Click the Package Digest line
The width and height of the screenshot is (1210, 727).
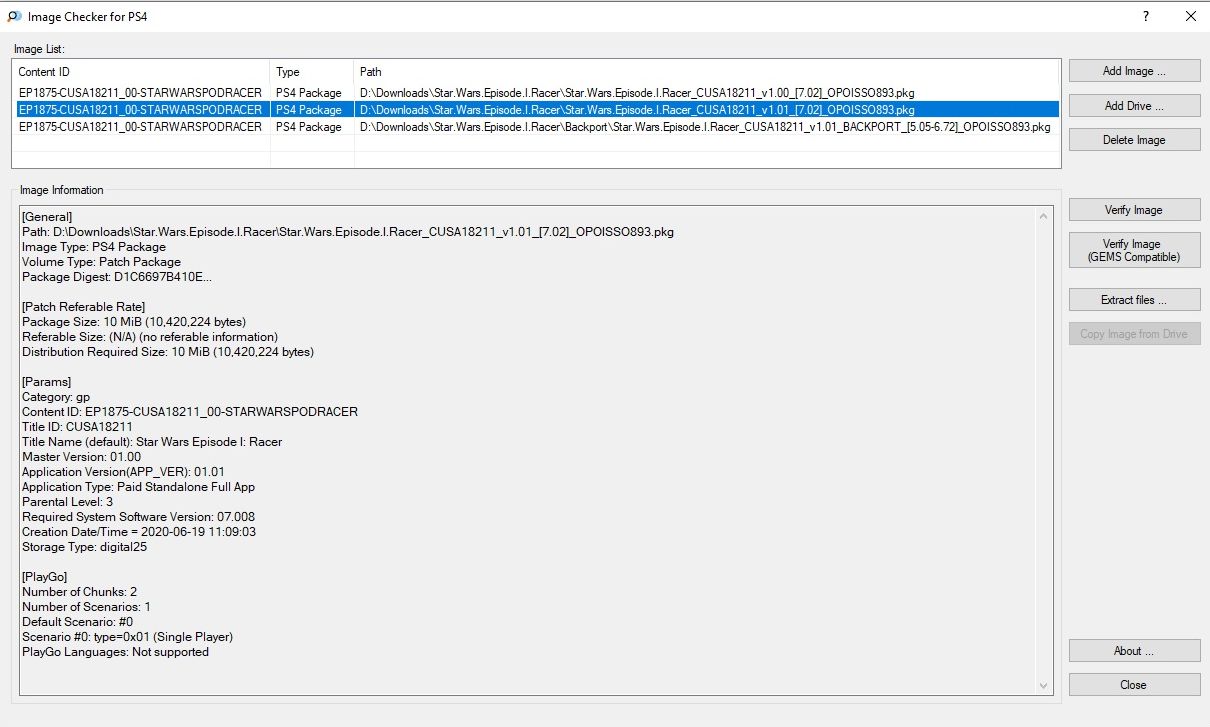tap(117, 277)
